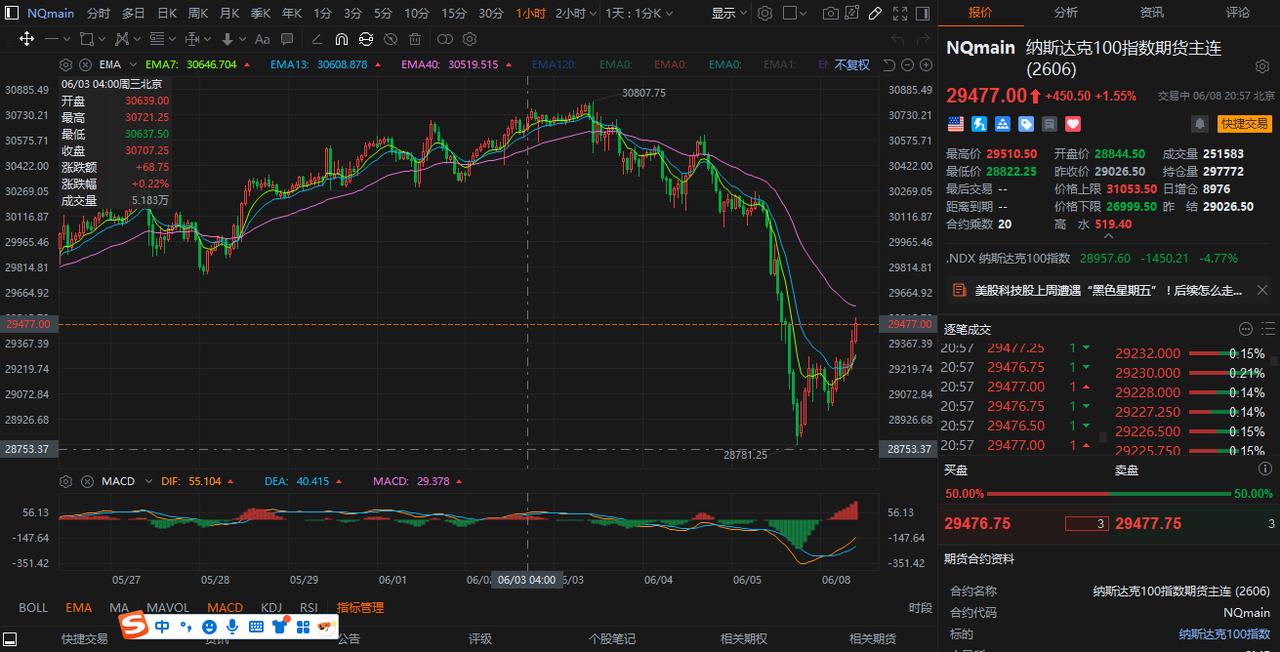The width and height of the screenshot is (1280, 652).
Task: Select the 15分 timeframe
Action: (x=454, y=13)
